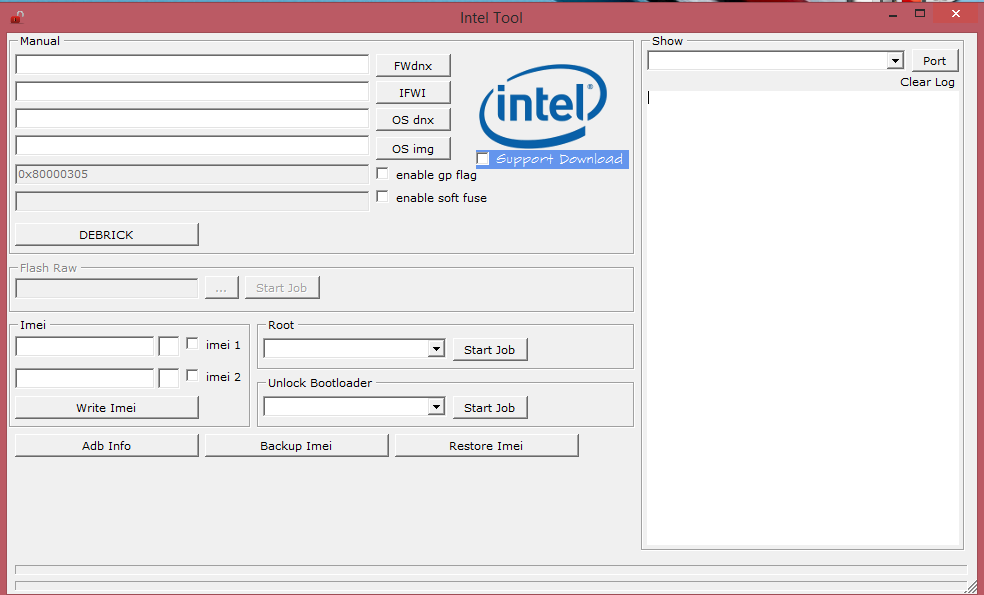Click the disabled Flash Raw Start Job button
The image size is (984, 595).
282,288
